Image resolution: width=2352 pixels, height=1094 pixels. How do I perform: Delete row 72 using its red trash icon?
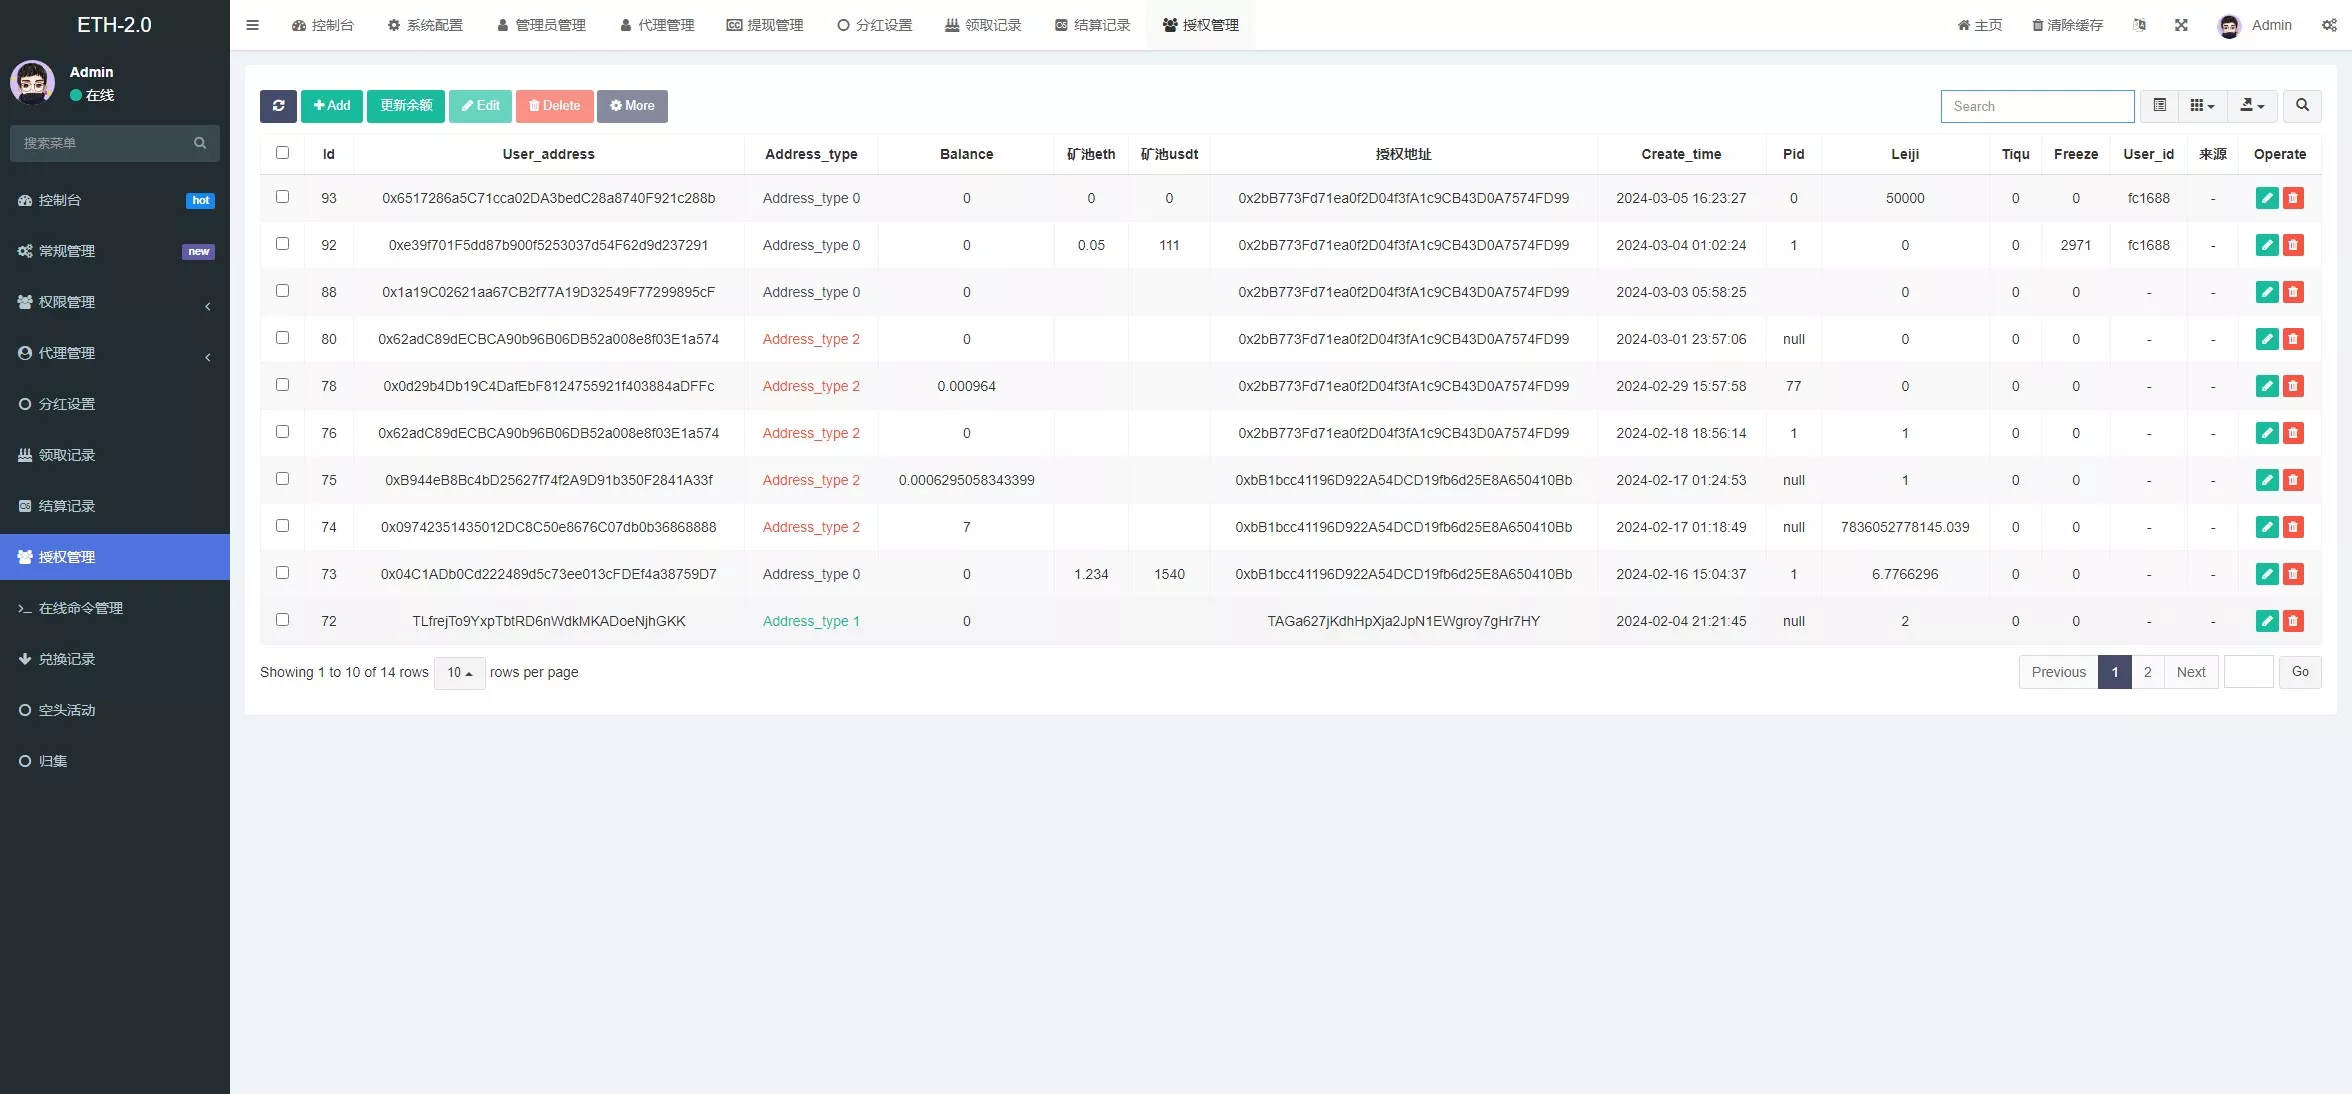pos(2294,621)
